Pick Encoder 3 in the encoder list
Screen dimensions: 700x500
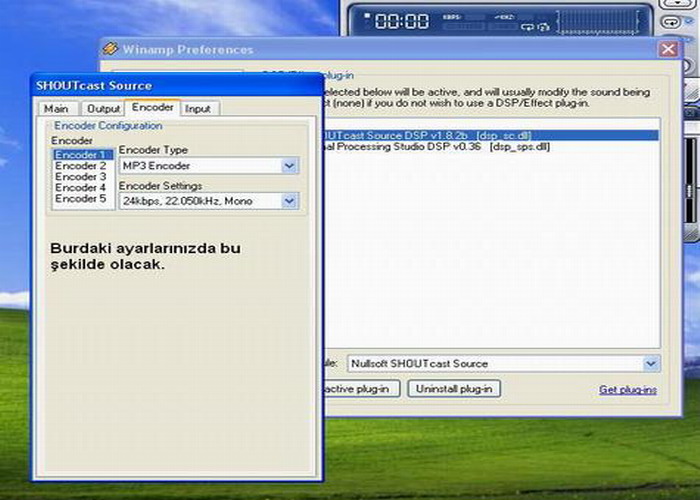point(81,177)
